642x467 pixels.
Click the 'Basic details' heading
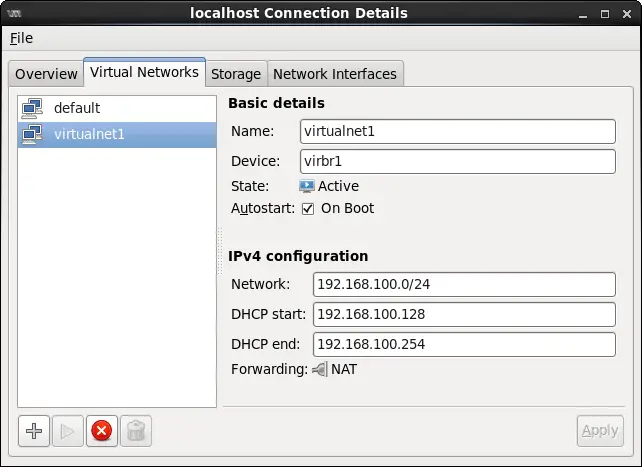point(276,103)
